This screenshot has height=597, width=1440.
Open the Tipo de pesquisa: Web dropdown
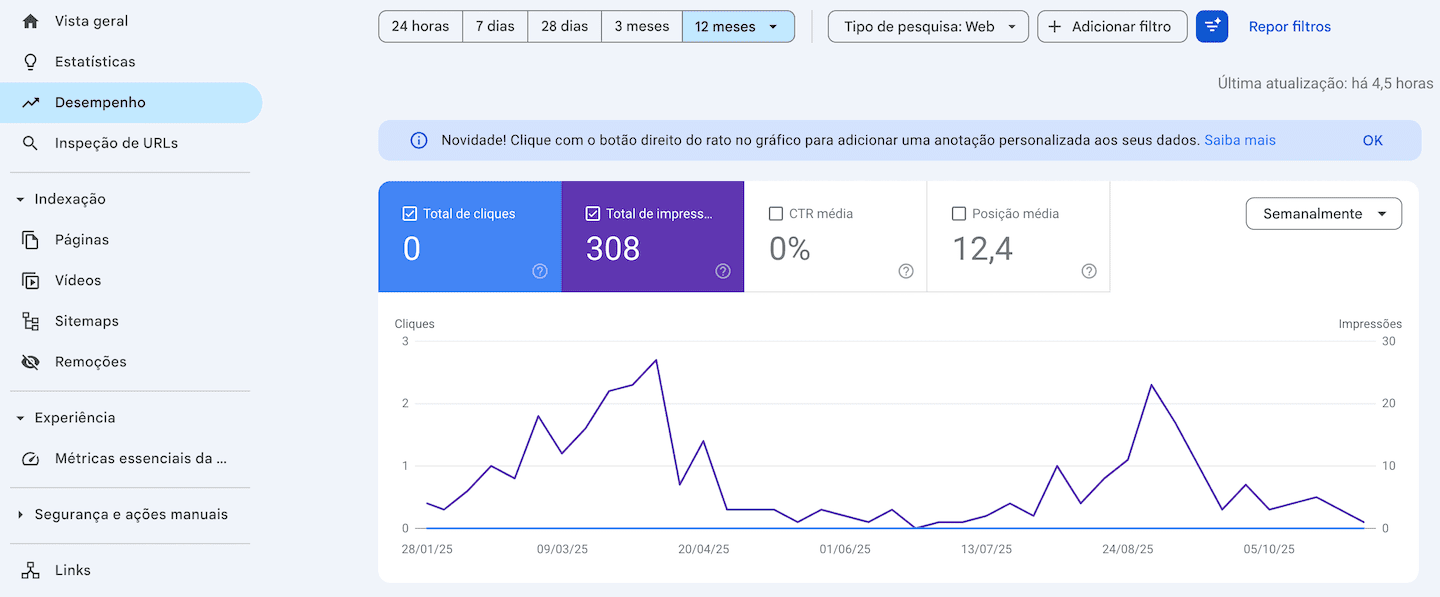(x=927, y=26)
